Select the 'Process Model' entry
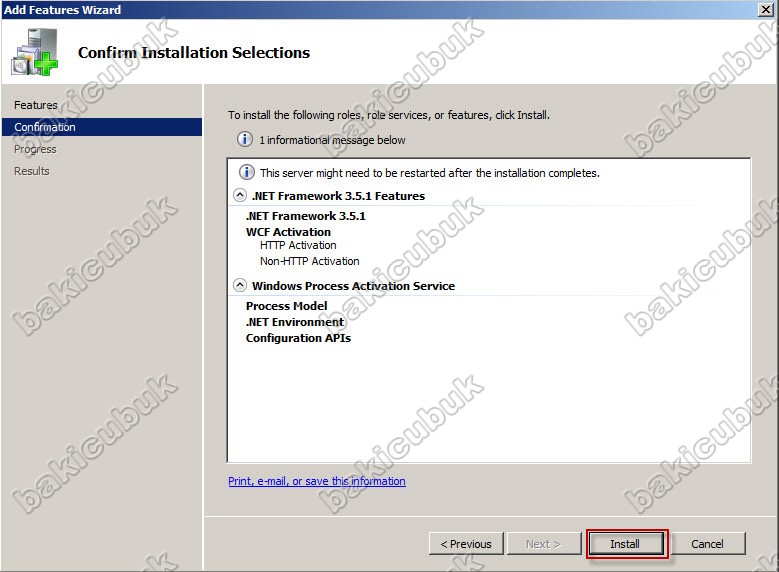Screen dimensions: 779x572 (287, 306)
